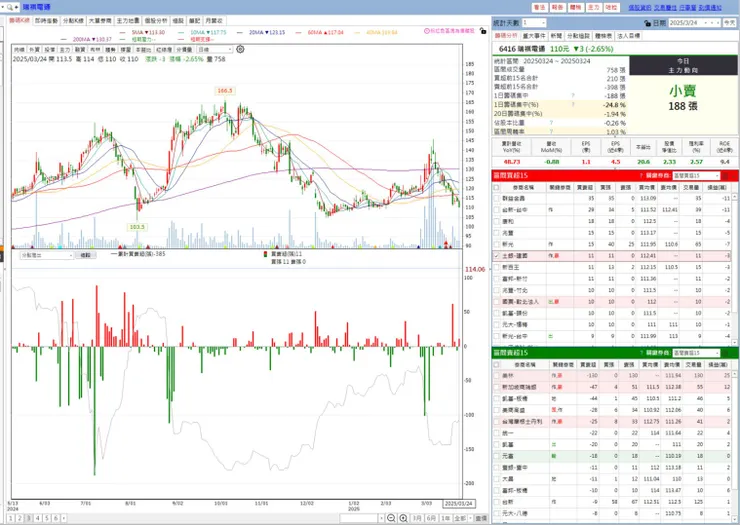Click the 60MA legend line
Viewport: 740px width, 525px height.
(x=320, y=33)
